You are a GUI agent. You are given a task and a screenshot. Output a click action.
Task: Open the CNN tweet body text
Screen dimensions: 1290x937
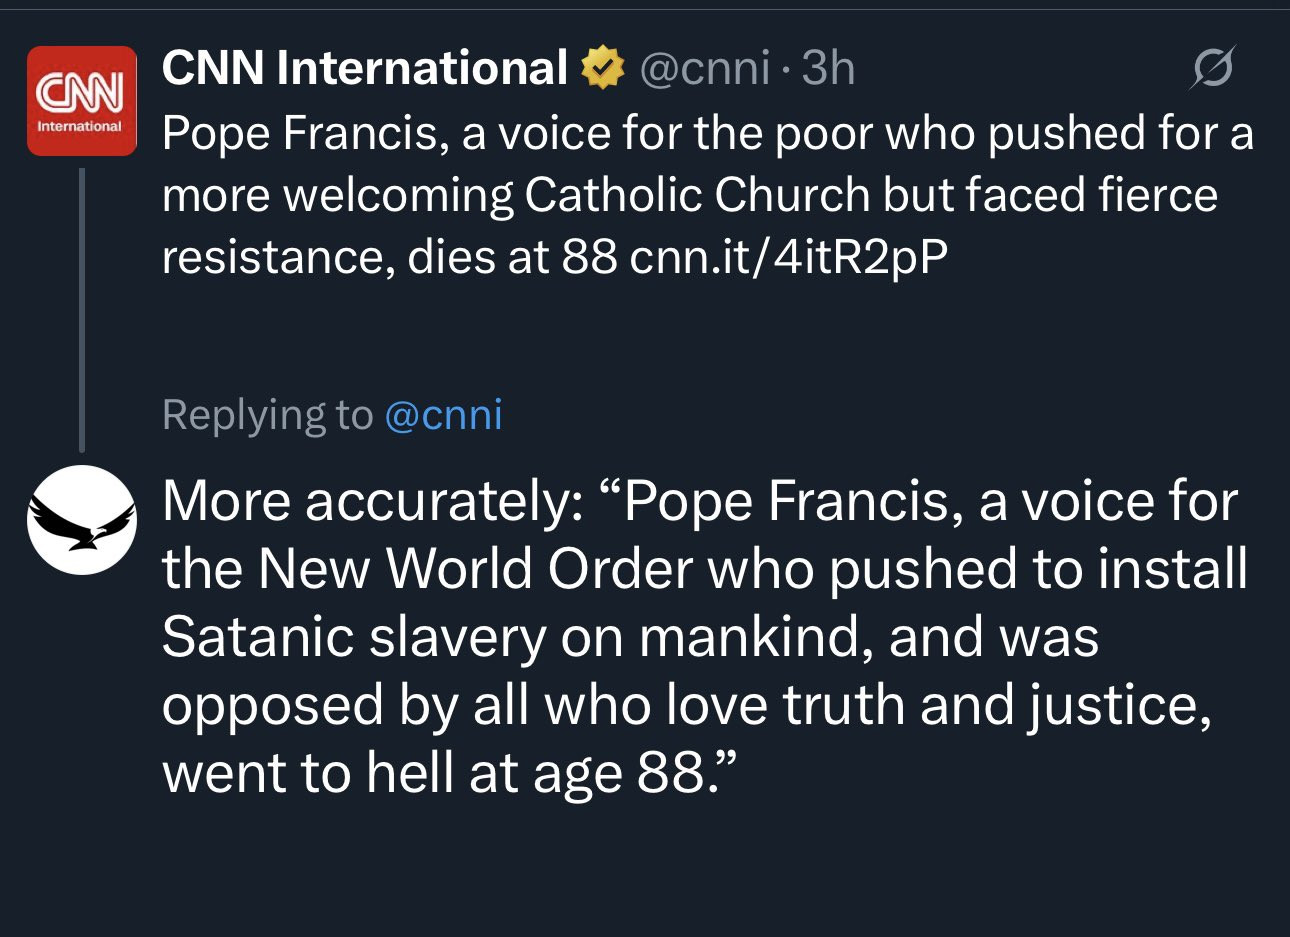700,195
